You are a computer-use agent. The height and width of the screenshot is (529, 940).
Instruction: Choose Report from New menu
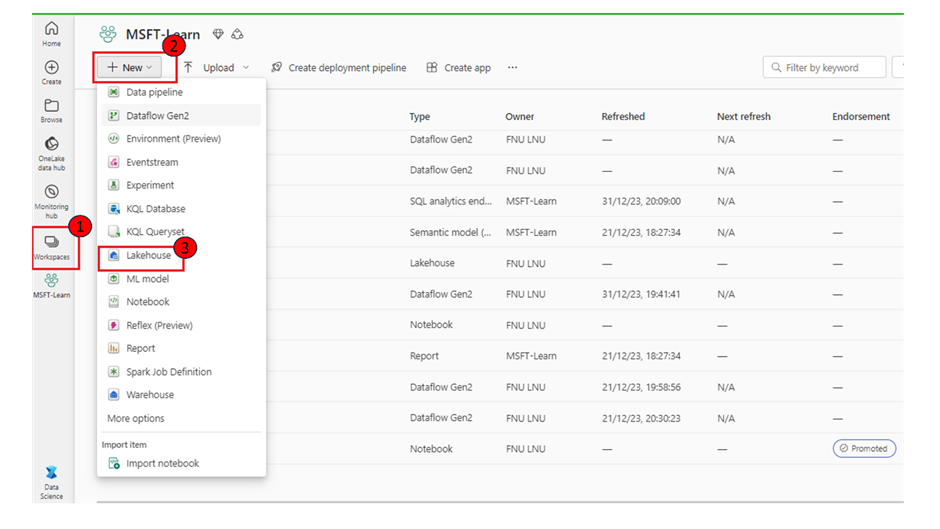(181, 348)
